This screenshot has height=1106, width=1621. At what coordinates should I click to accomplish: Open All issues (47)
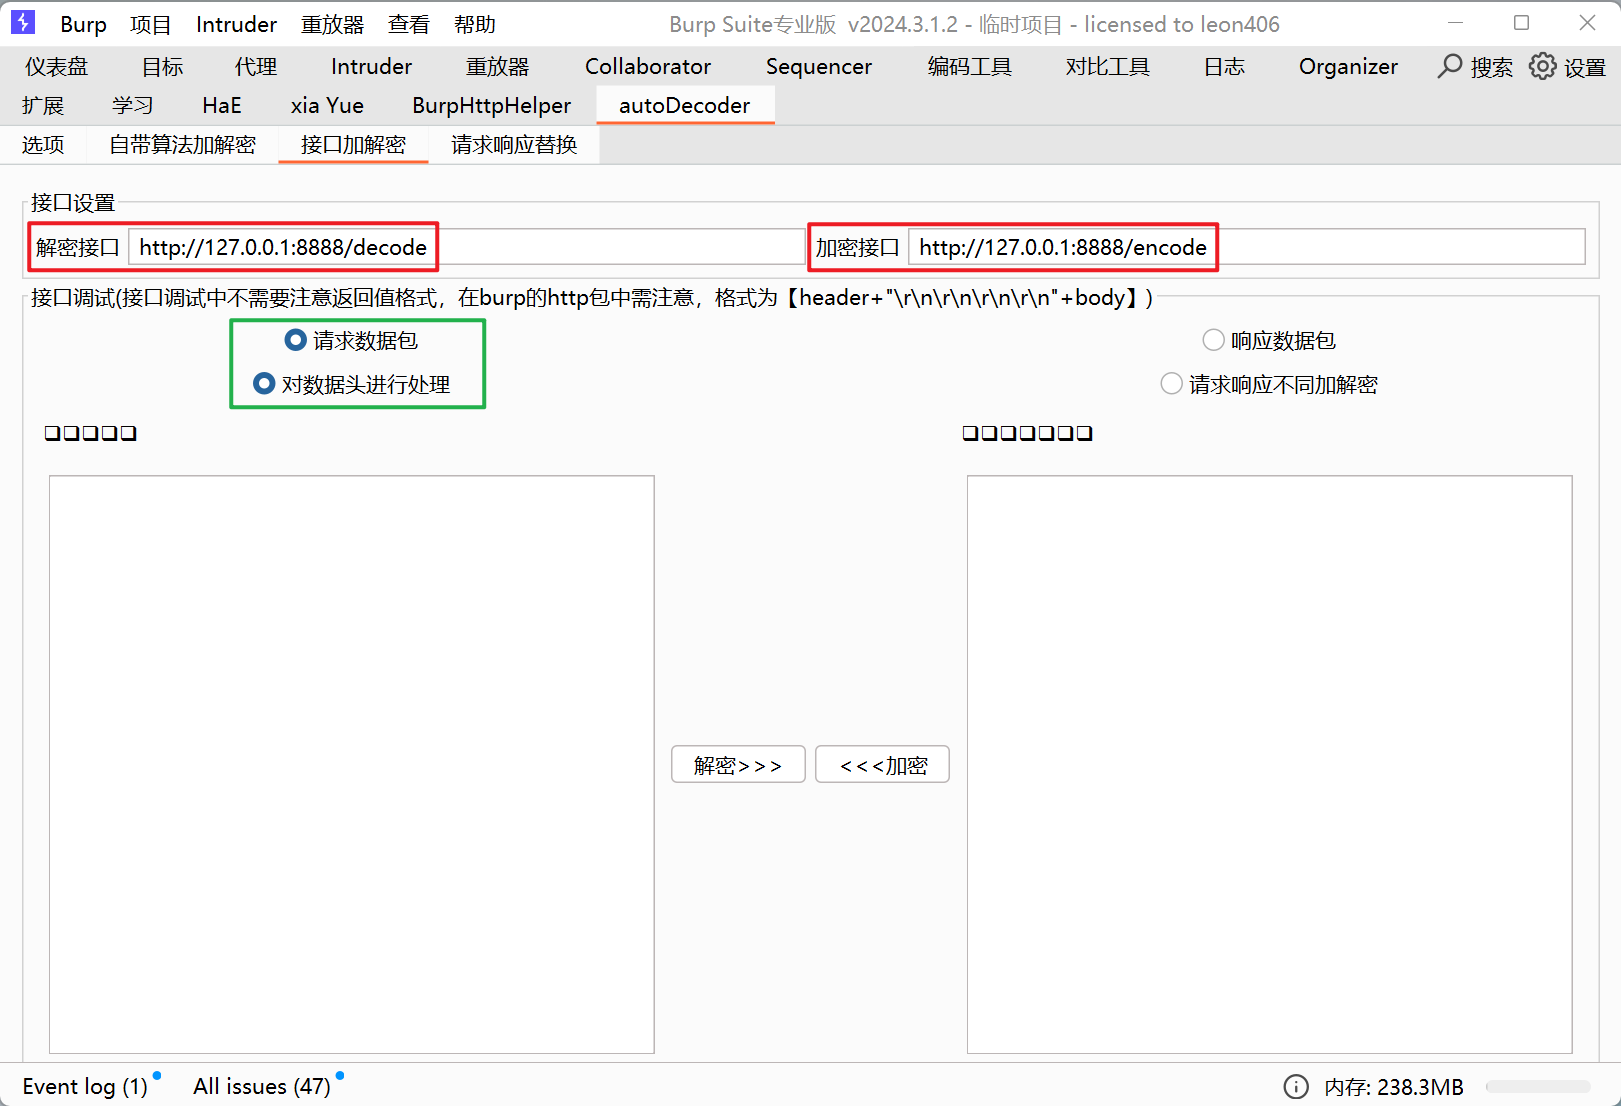coord(262,1087)
